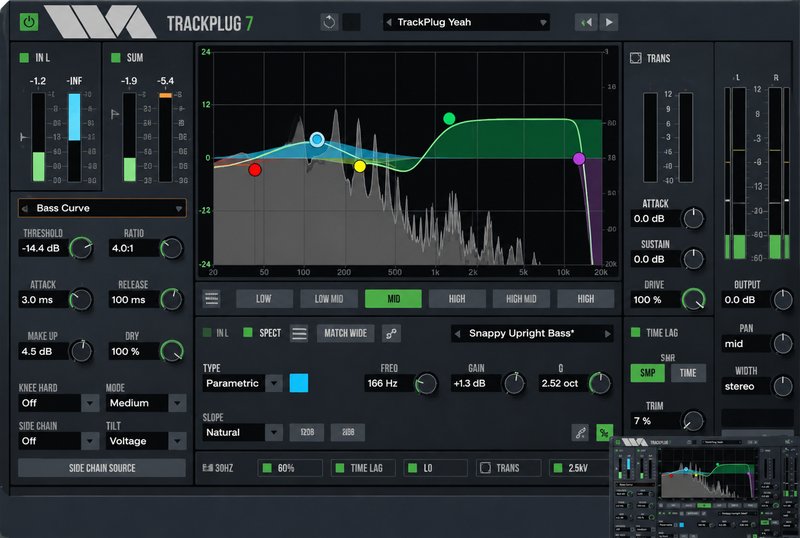Click the FREQ knob beside 166 Hz
The image size is (800, 538).
tap(426, 384)
